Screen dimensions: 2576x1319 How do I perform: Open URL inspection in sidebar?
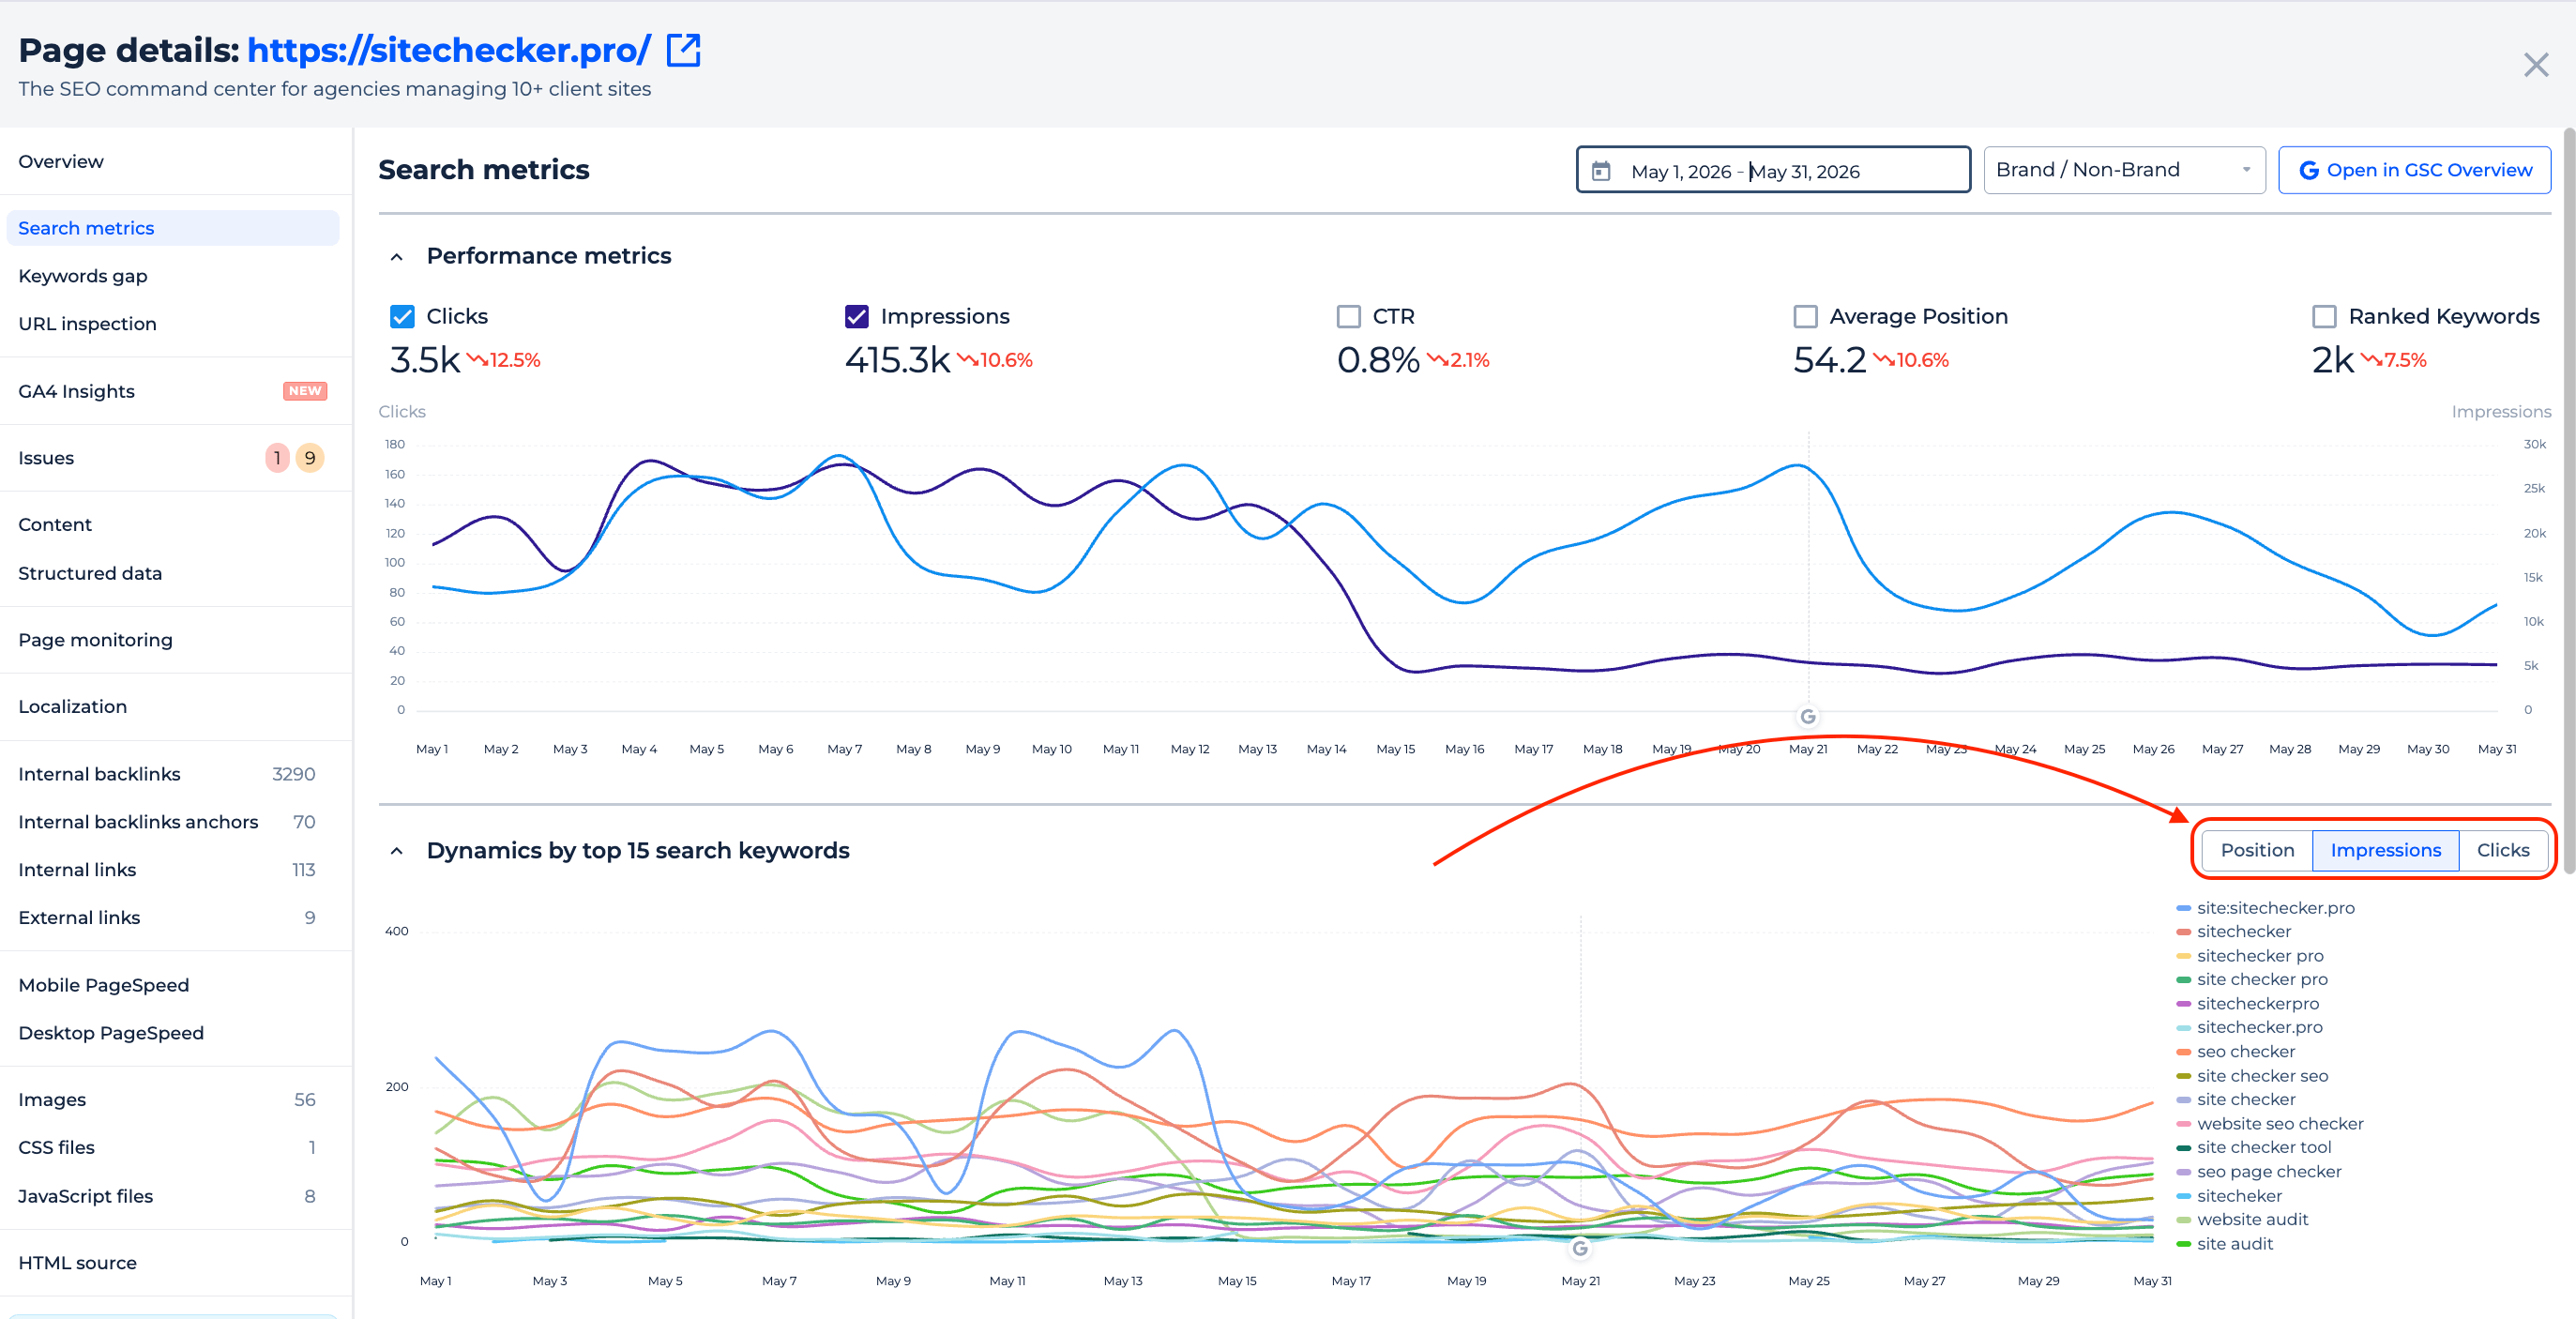pyautogui.click(x=87, y=324)
